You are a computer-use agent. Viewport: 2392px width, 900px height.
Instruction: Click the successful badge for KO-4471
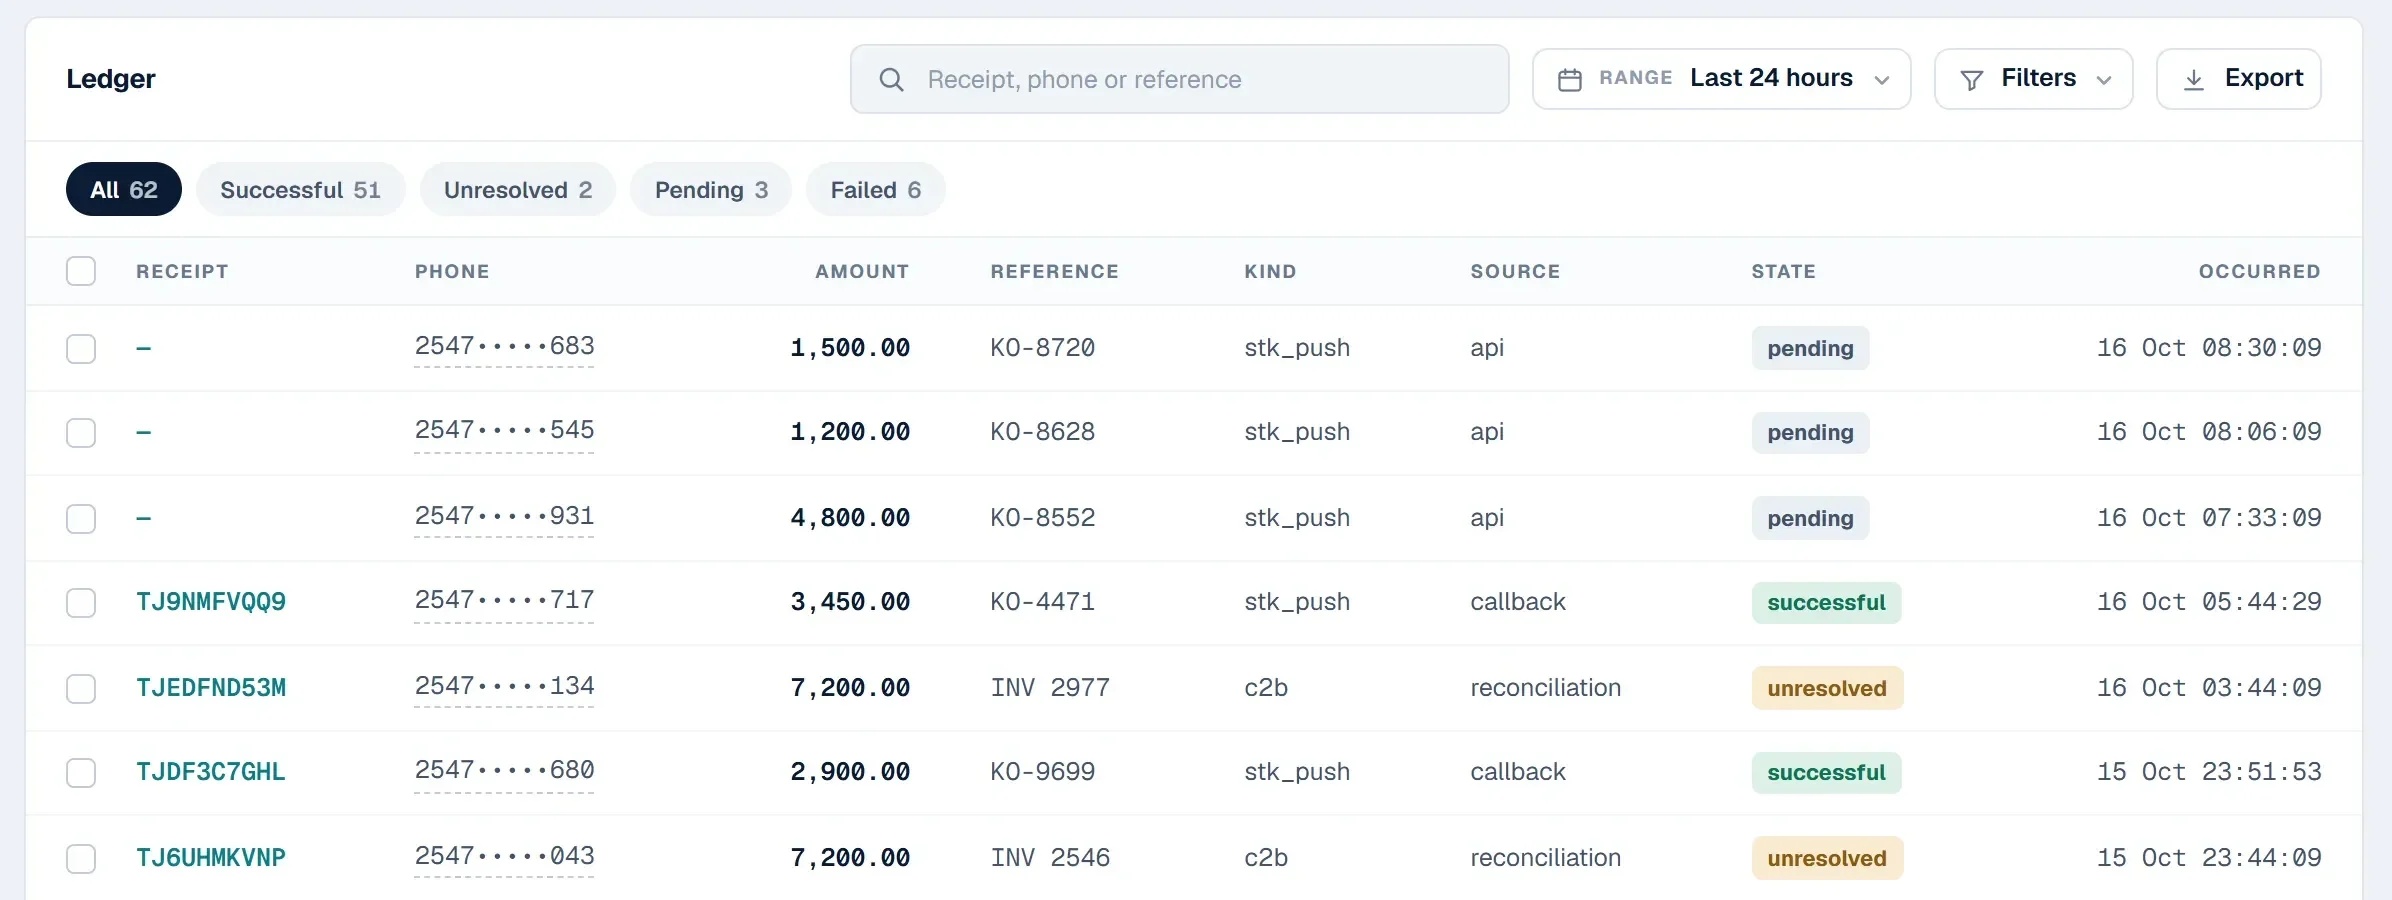pyautogui.click(x=1826, y=602)
